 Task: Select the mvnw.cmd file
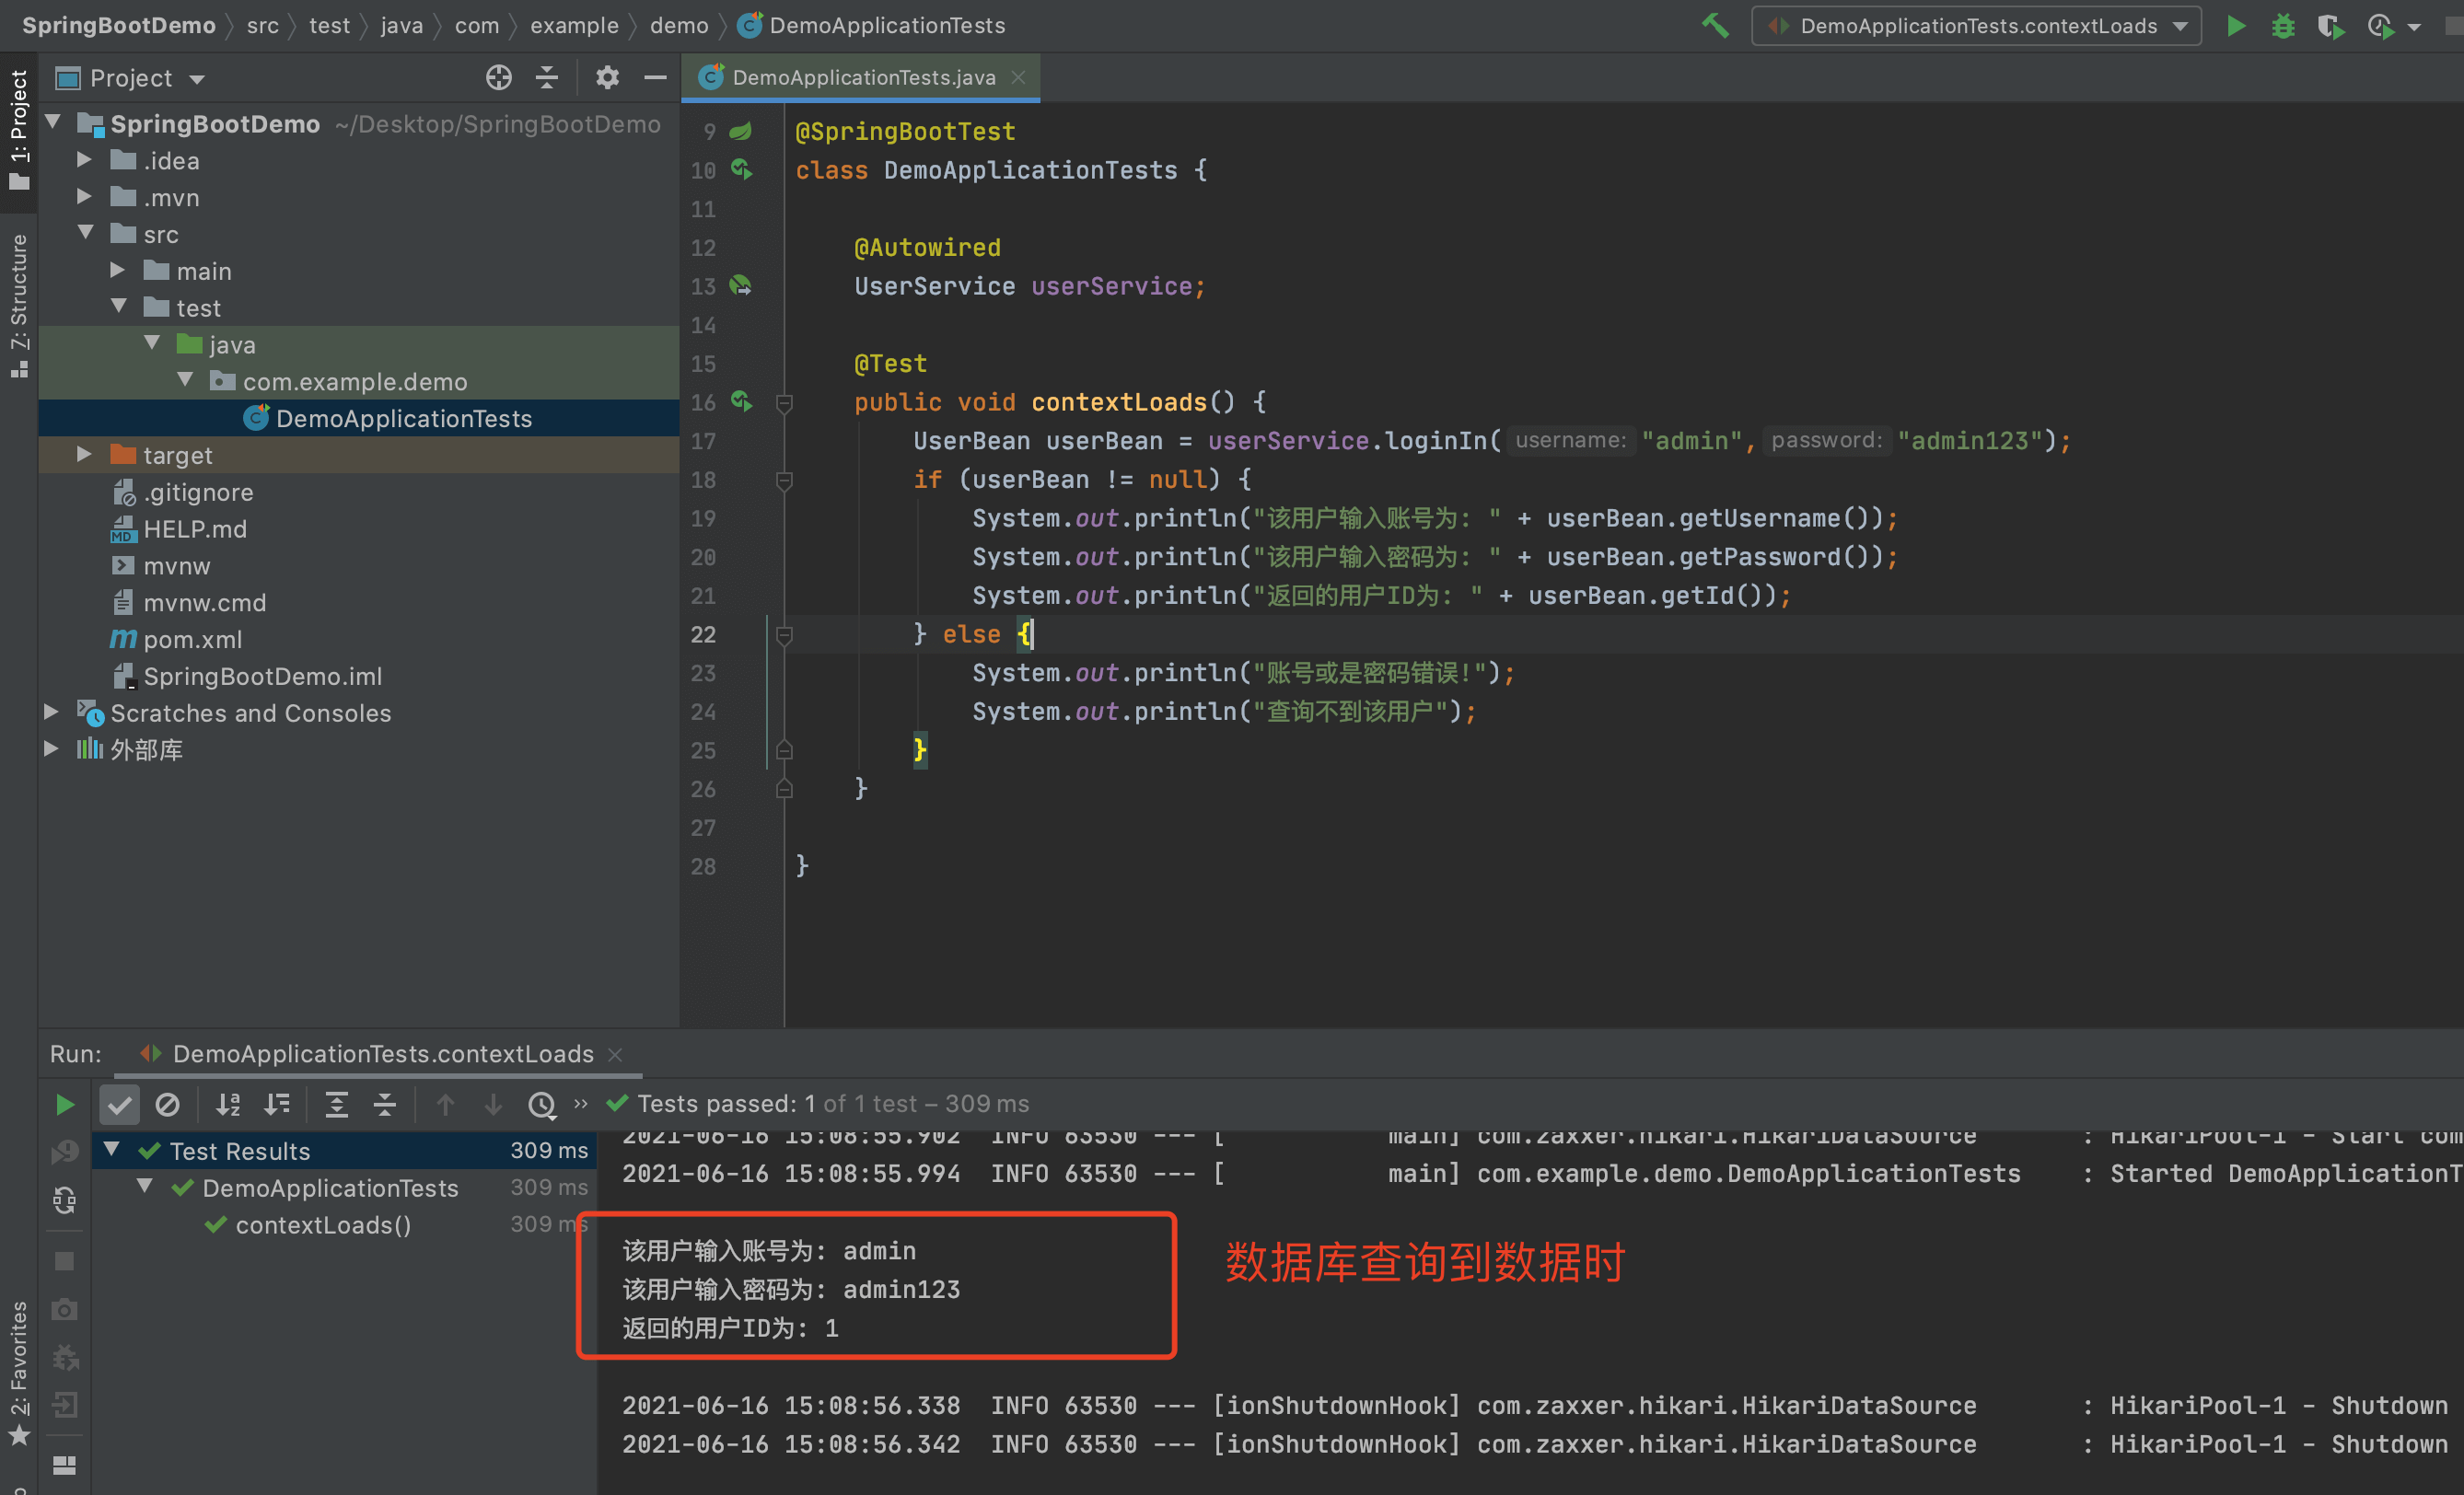point(359,602)
